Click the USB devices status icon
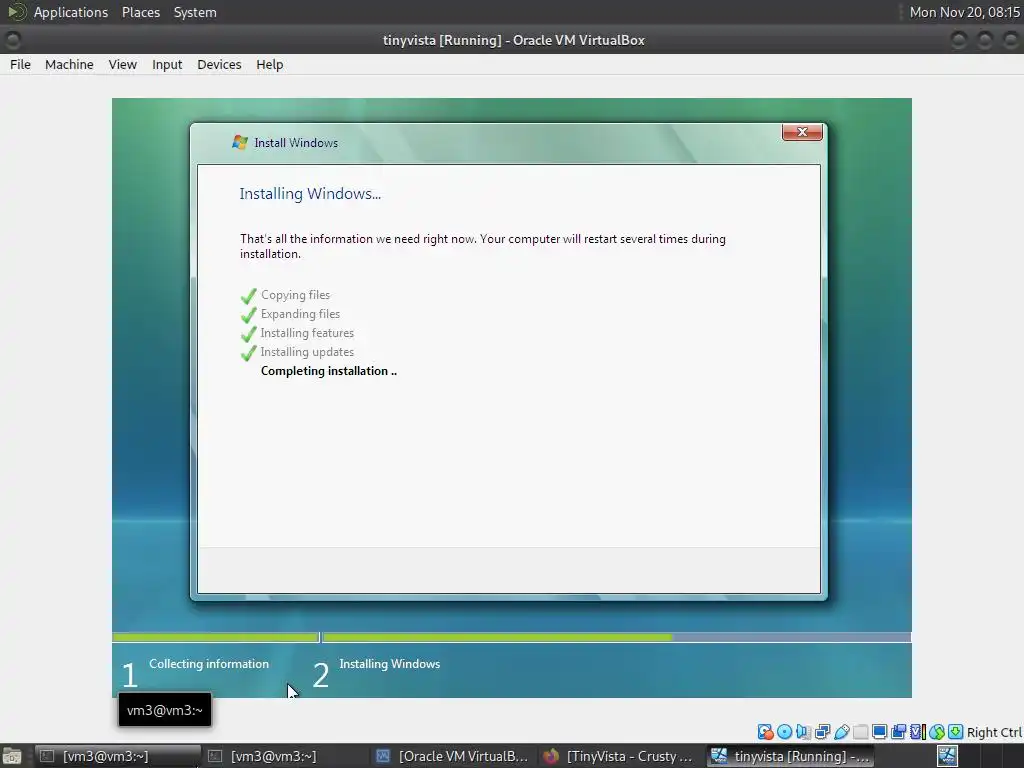Image resolution: width=1024 pixels, height=768 pixels. 842,732
